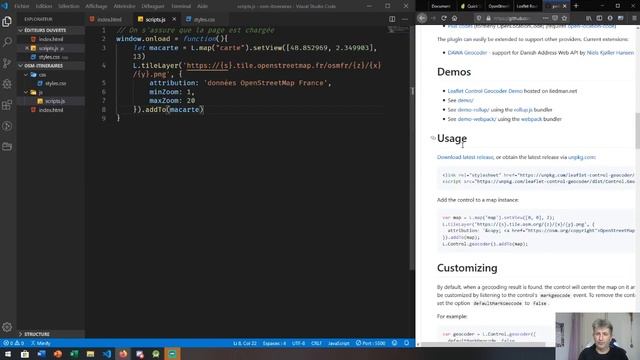This screenshot has width=640, height=360.
Task: Close scripts.js in the open editors list
Action: [x=27, y=48]
